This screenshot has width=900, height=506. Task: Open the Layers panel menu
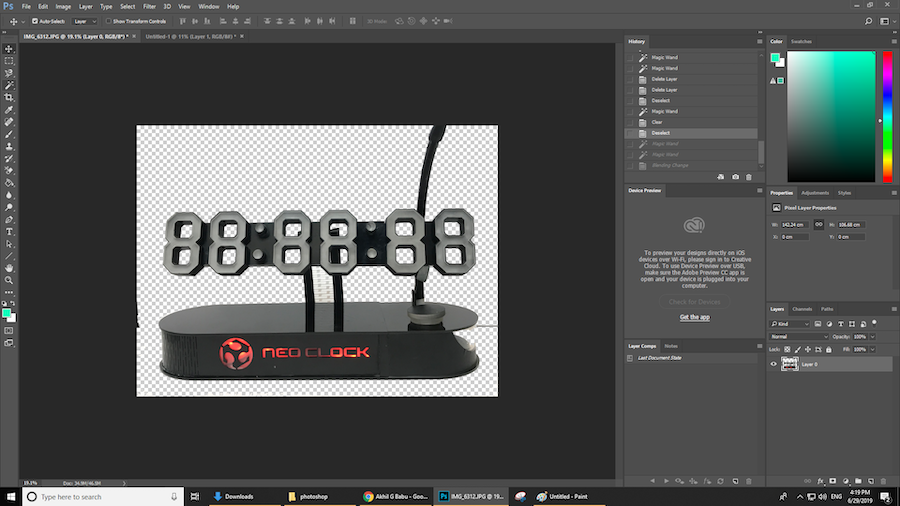pyautogui.click(x=894, y=309)
